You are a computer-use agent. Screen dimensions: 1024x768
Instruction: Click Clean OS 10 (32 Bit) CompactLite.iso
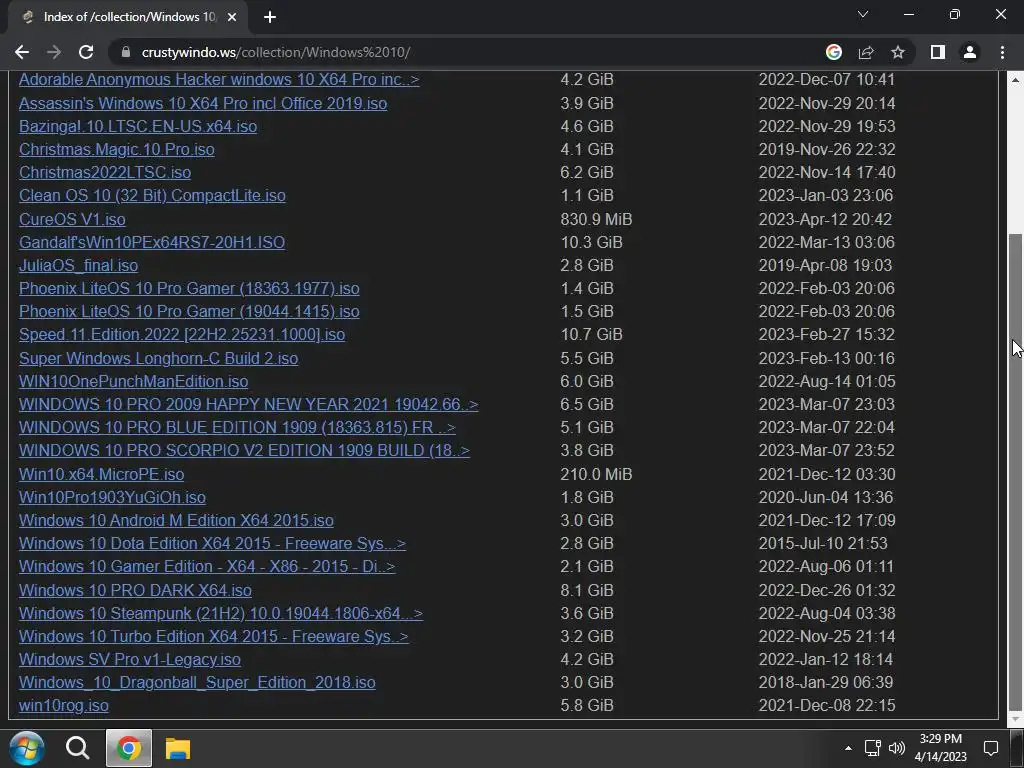click(x=152, y=195)
